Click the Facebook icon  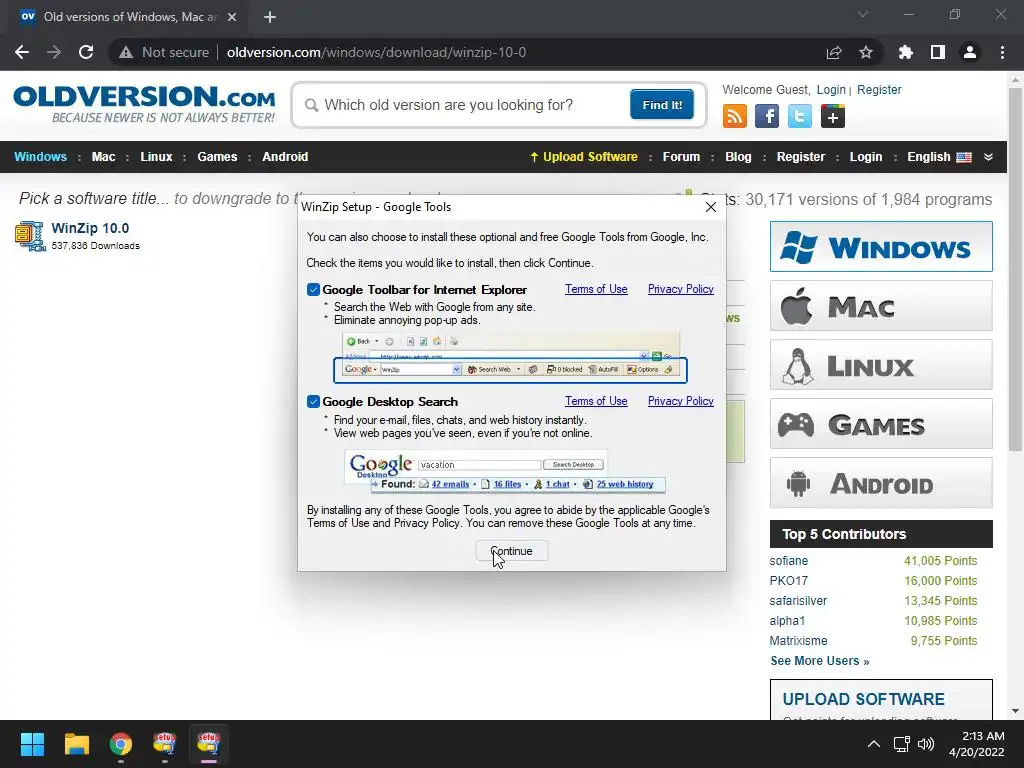[x=767, y=116]
